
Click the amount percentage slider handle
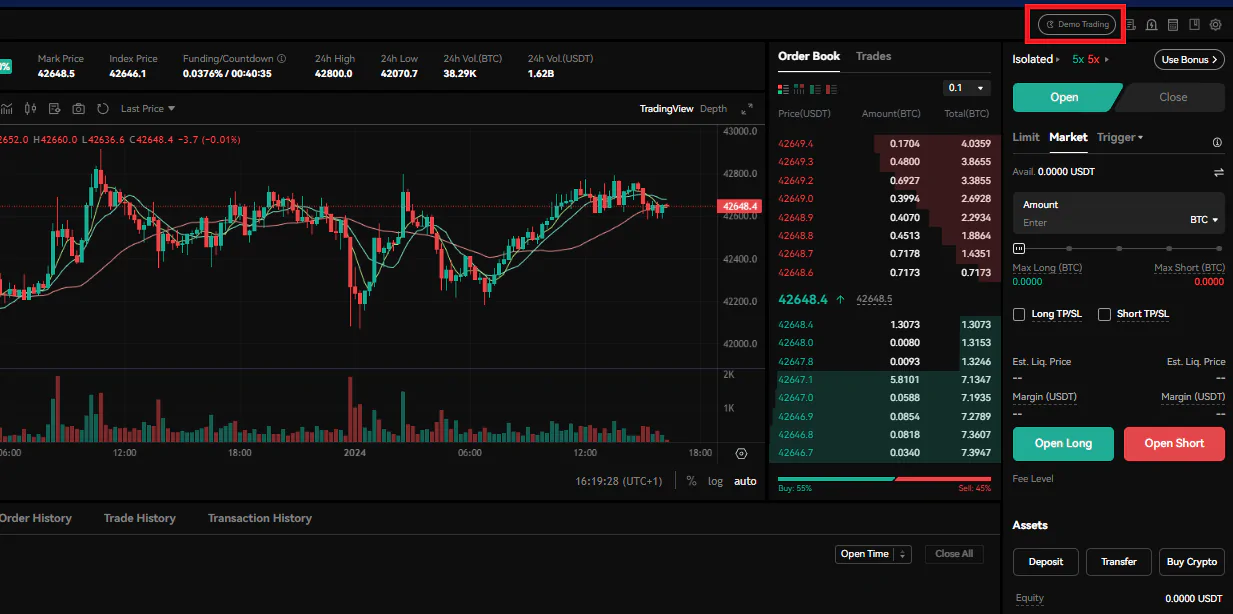pos(1019,248)
